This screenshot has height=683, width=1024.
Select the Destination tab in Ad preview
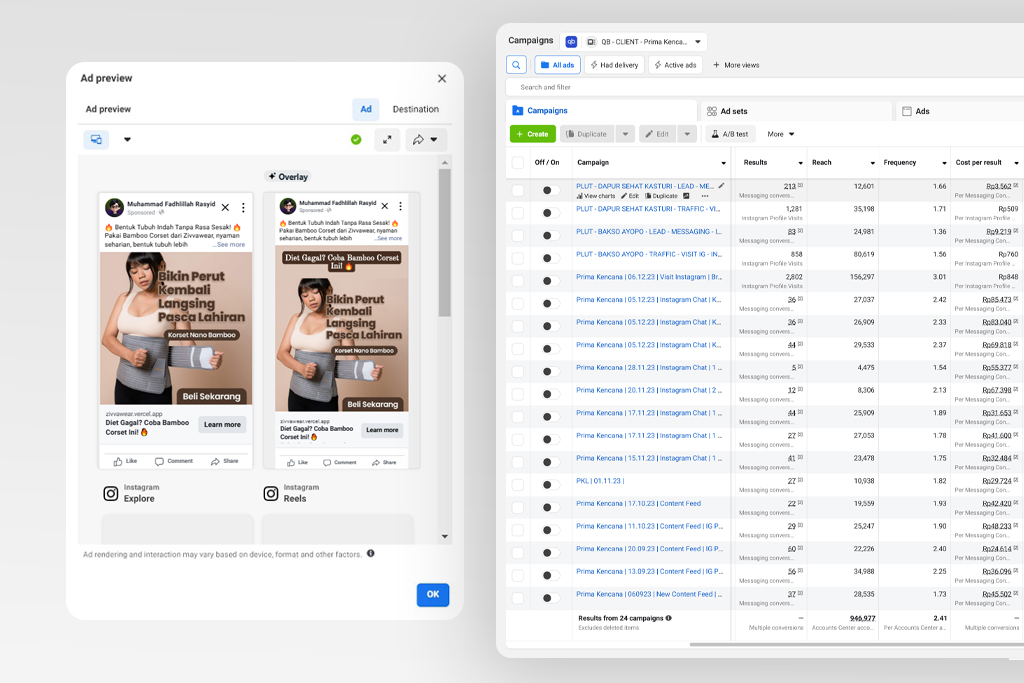[x=415, y=109]
